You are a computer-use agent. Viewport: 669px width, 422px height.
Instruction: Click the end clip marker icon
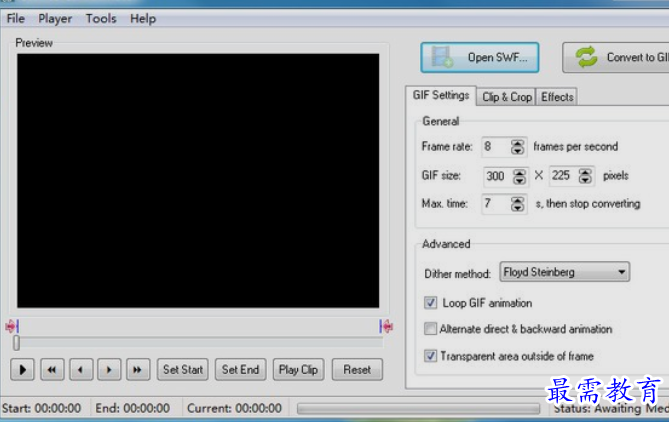386,326
